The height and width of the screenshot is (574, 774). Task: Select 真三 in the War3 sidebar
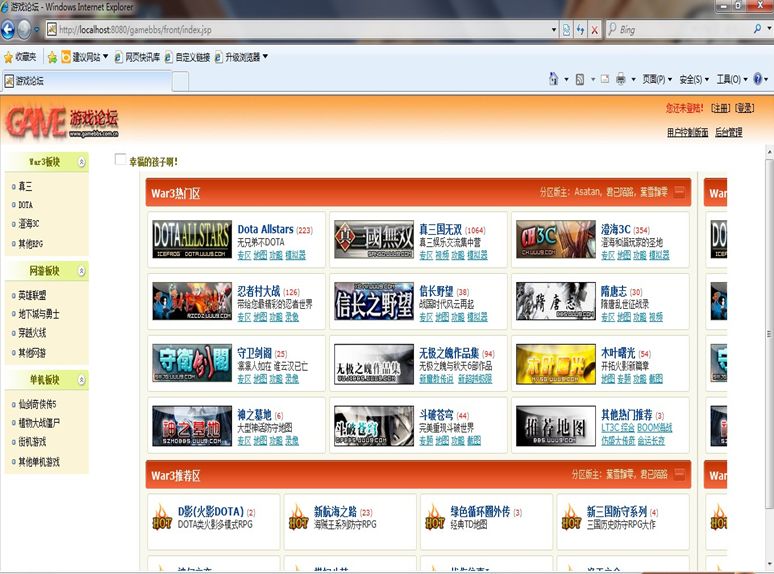(x=26, y=186)
